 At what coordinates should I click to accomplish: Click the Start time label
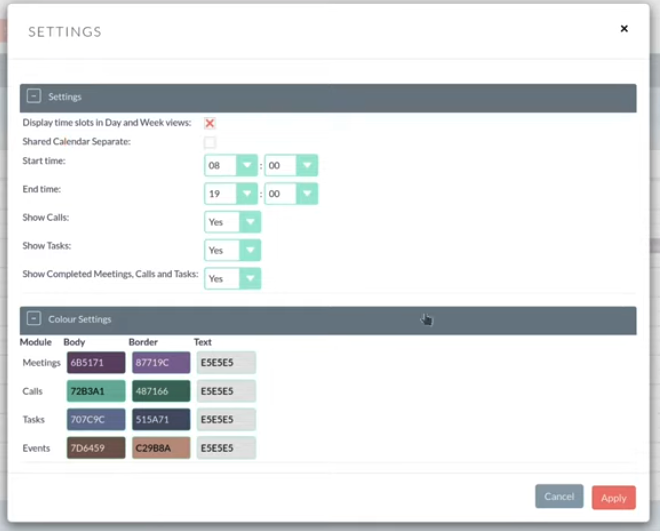(44, 161)
